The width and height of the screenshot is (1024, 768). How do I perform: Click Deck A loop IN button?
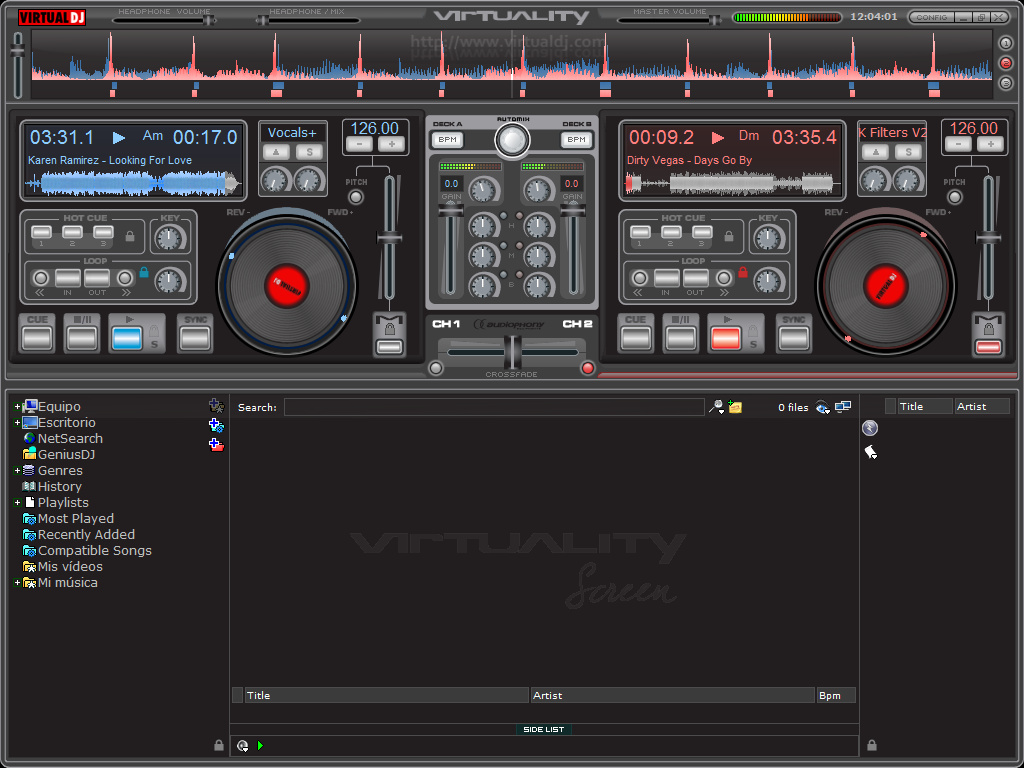tap(68, 279)
